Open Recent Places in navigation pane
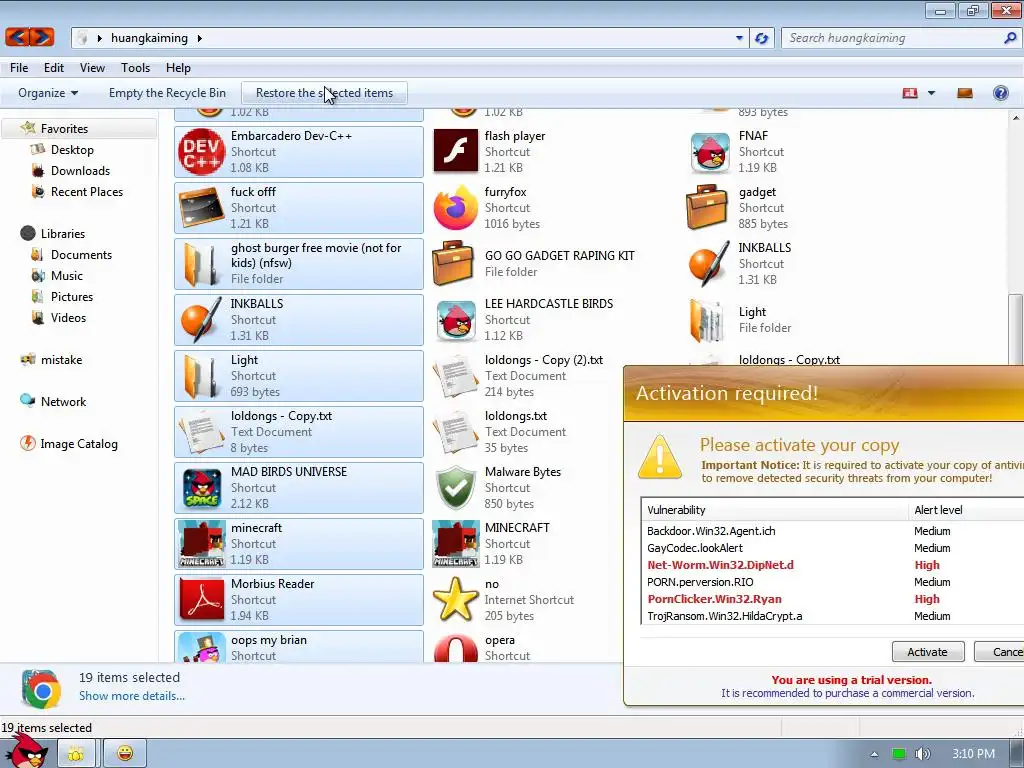 pyautogui.click(x=87, y=192)
